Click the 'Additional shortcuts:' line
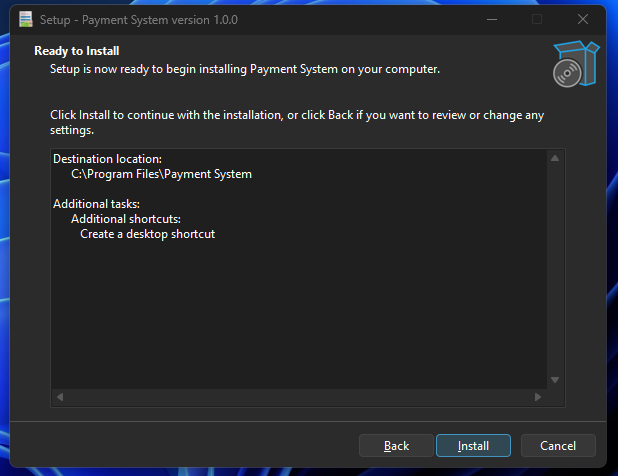 click(125, 219)
